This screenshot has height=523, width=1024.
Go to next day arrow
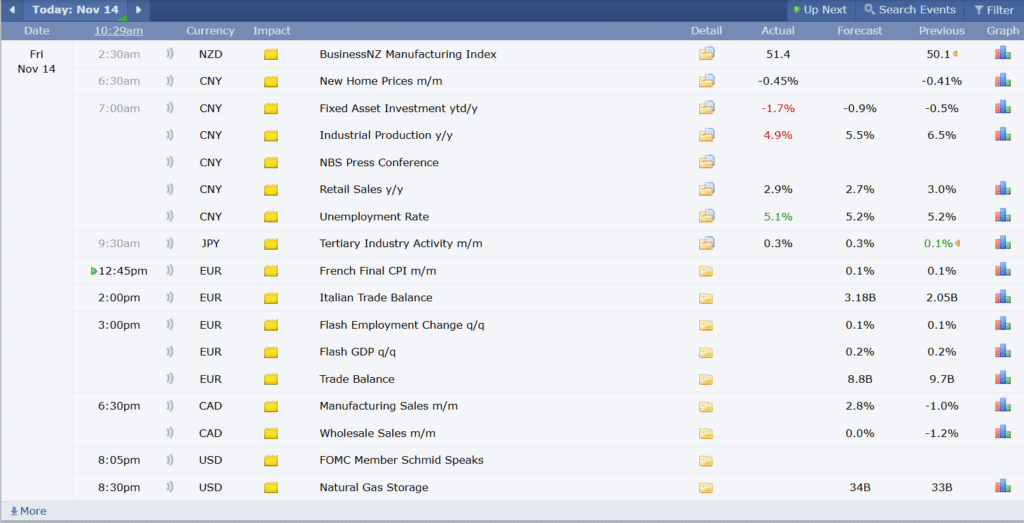coord(139,10)
